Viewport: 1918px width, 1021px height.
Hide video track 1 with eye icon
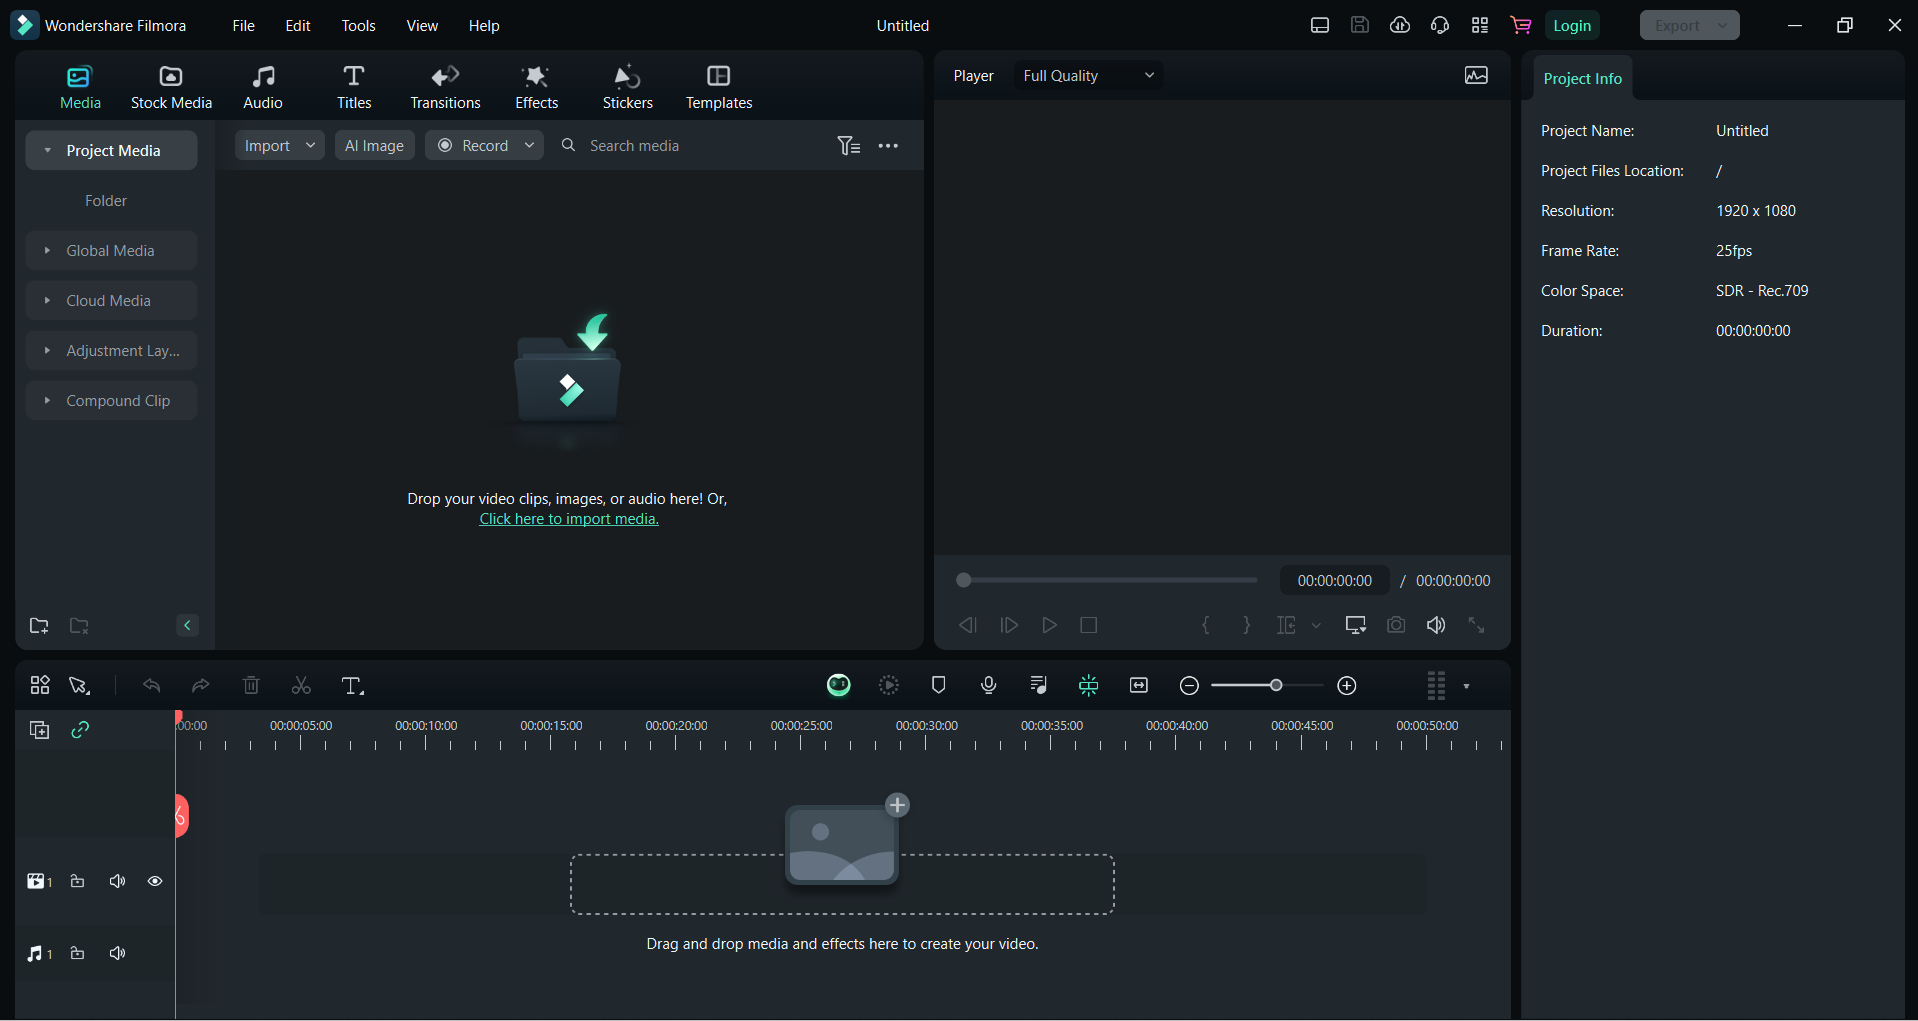click(155, 881)
